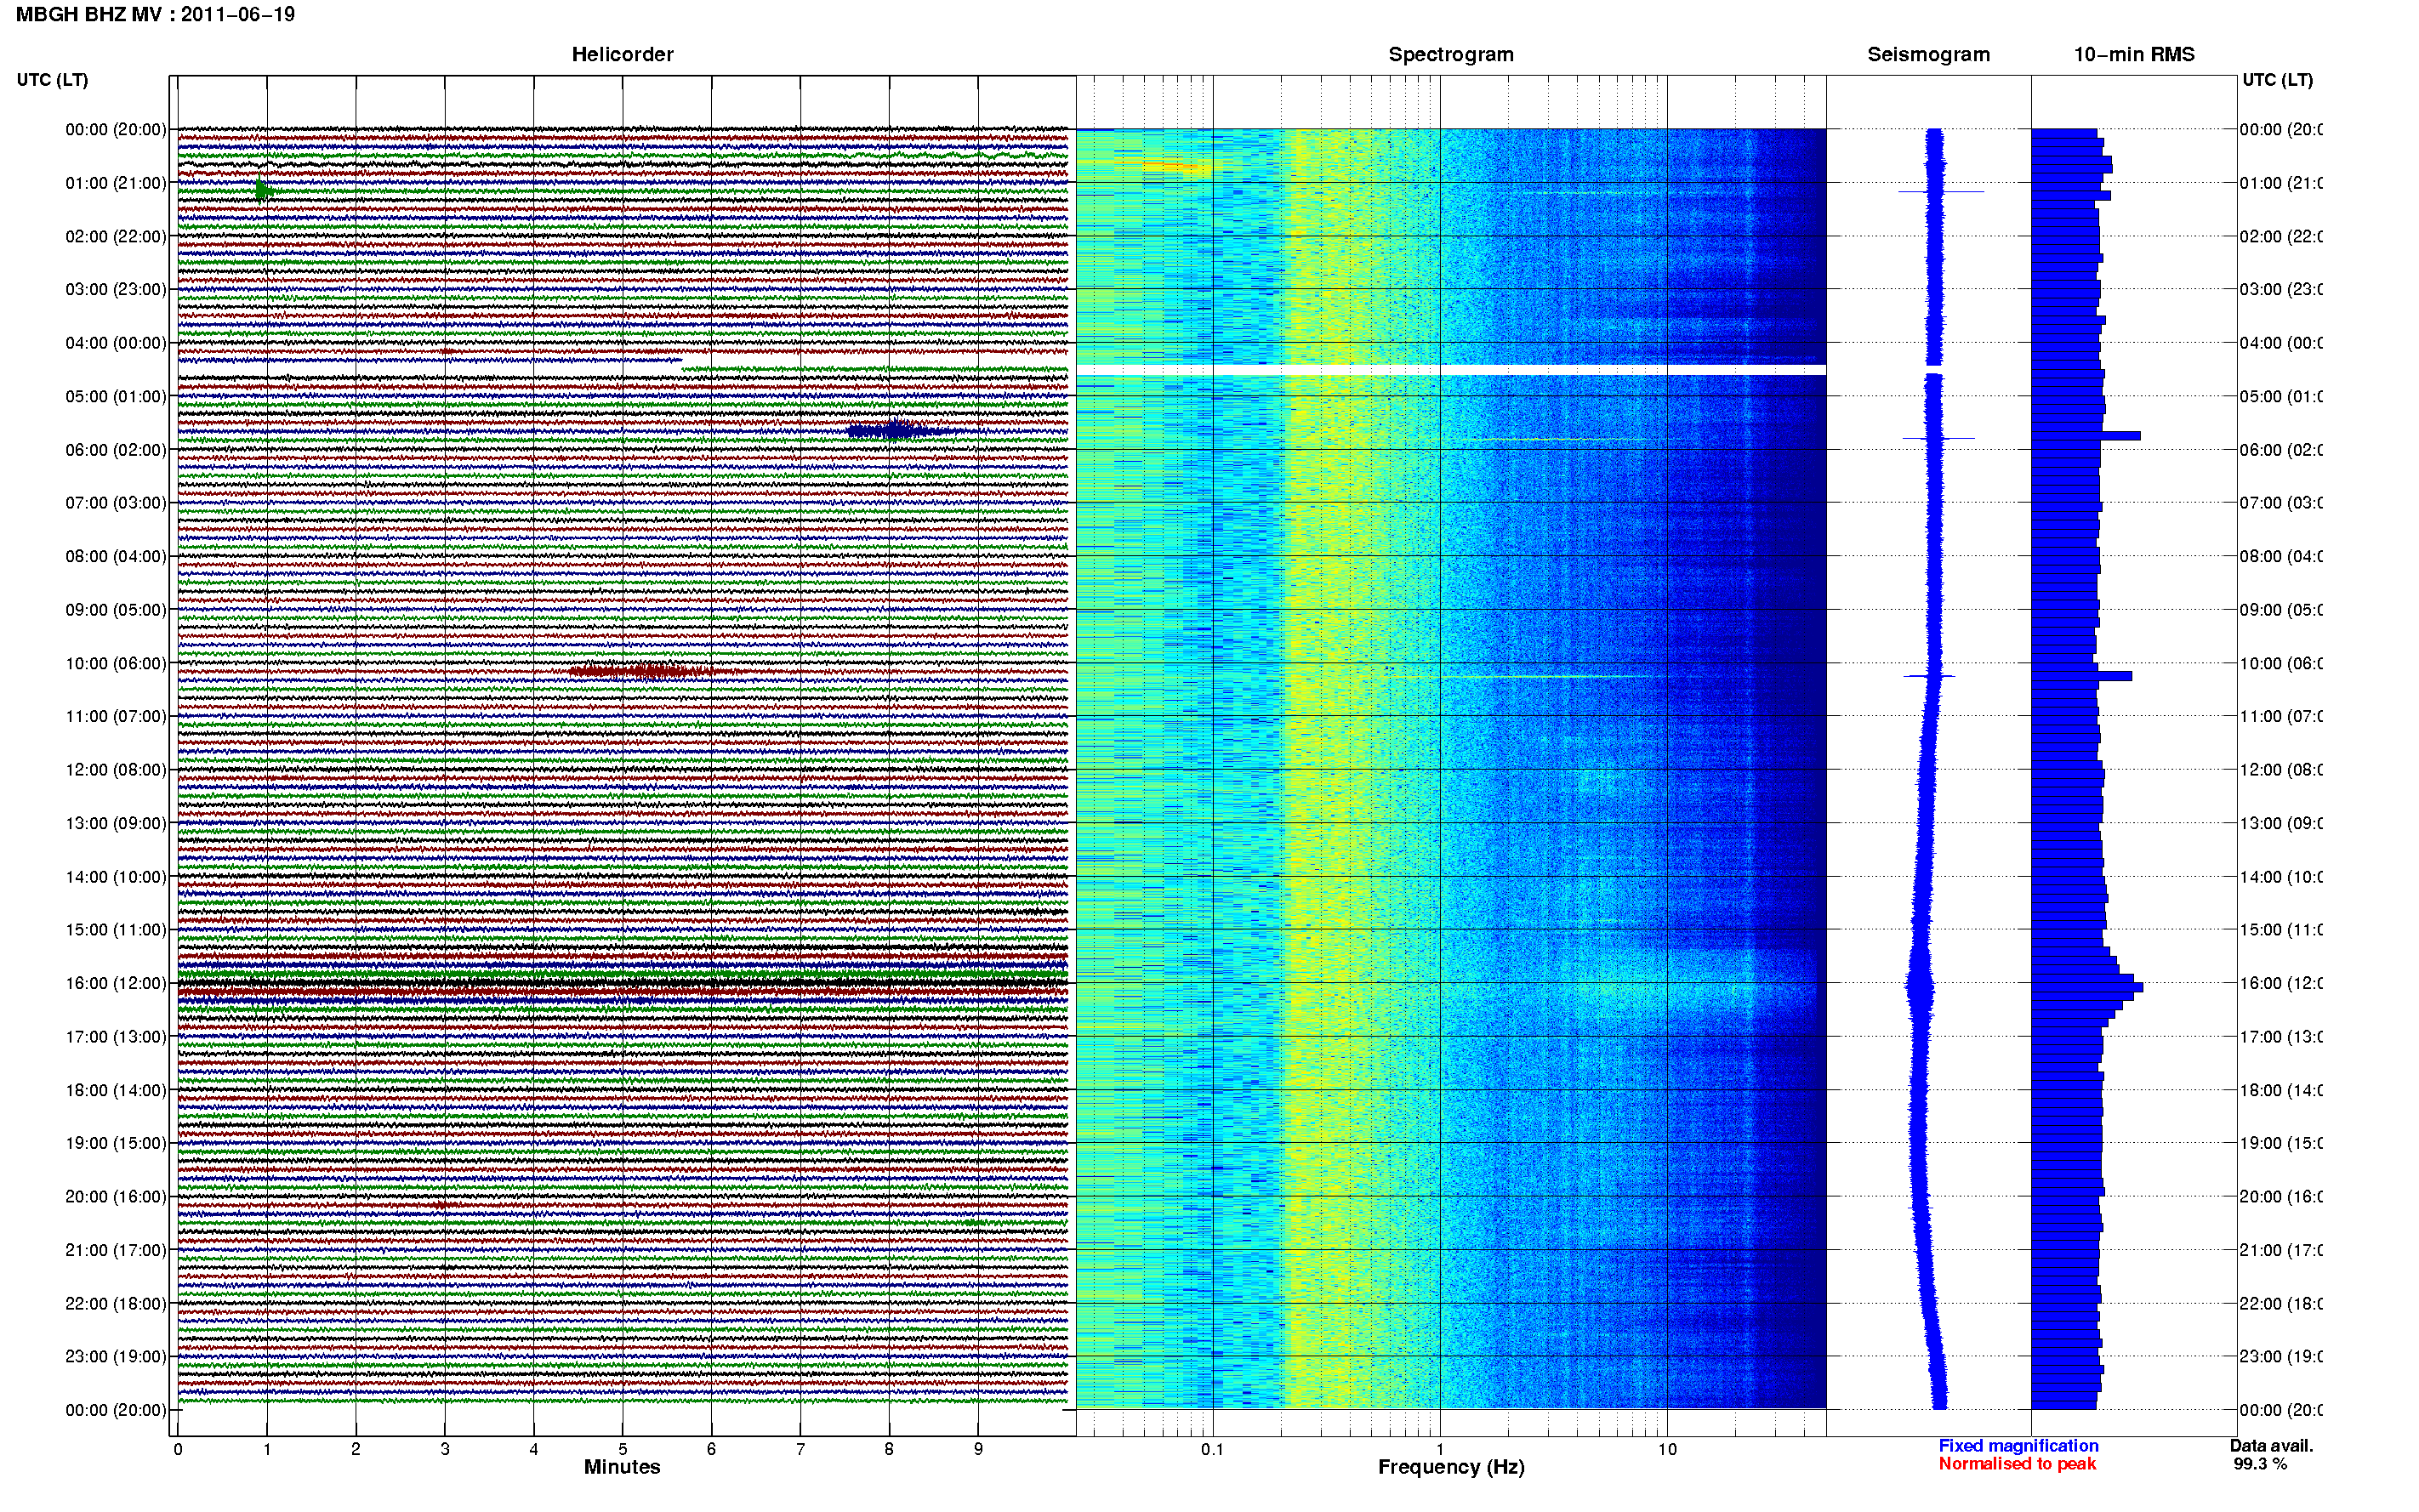Click the white data gap band in the spectrogram
The image size is (2419, 1512).
click(x=1451, y=370)
